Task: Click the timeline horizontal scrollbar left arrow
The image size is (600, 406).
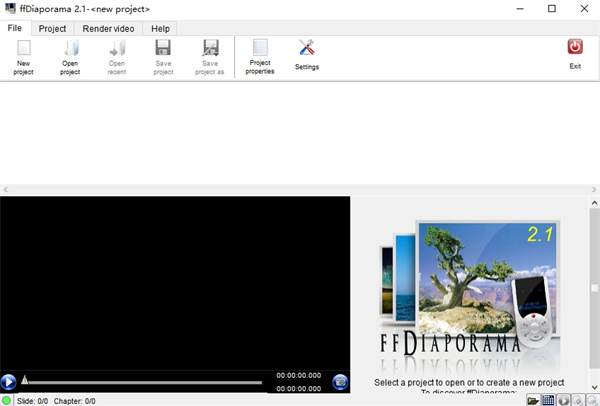Action: (6, 189)
